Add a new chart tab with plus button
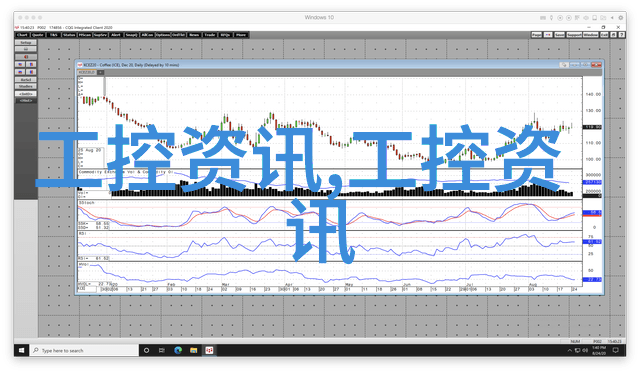The width and height of the screenshot is (640, 373). pyautogui.click(x=100, y=72)
